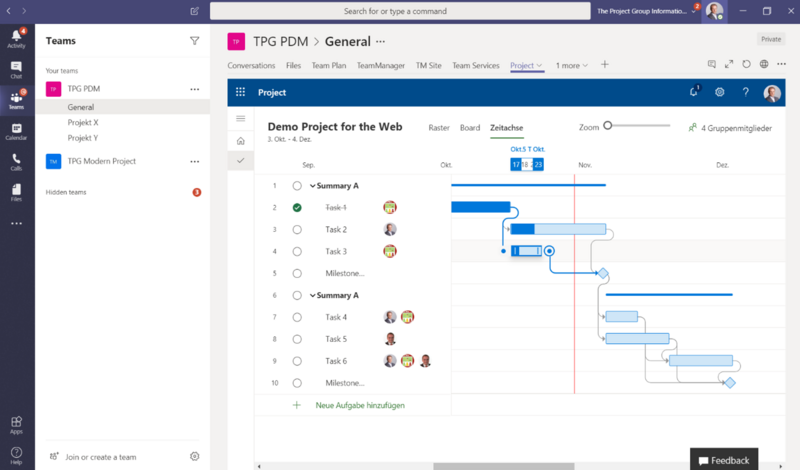Click Neue Aufgabe hinzufügen to add a task
Viewport: 800px width, 470px height.
[360, 405]
